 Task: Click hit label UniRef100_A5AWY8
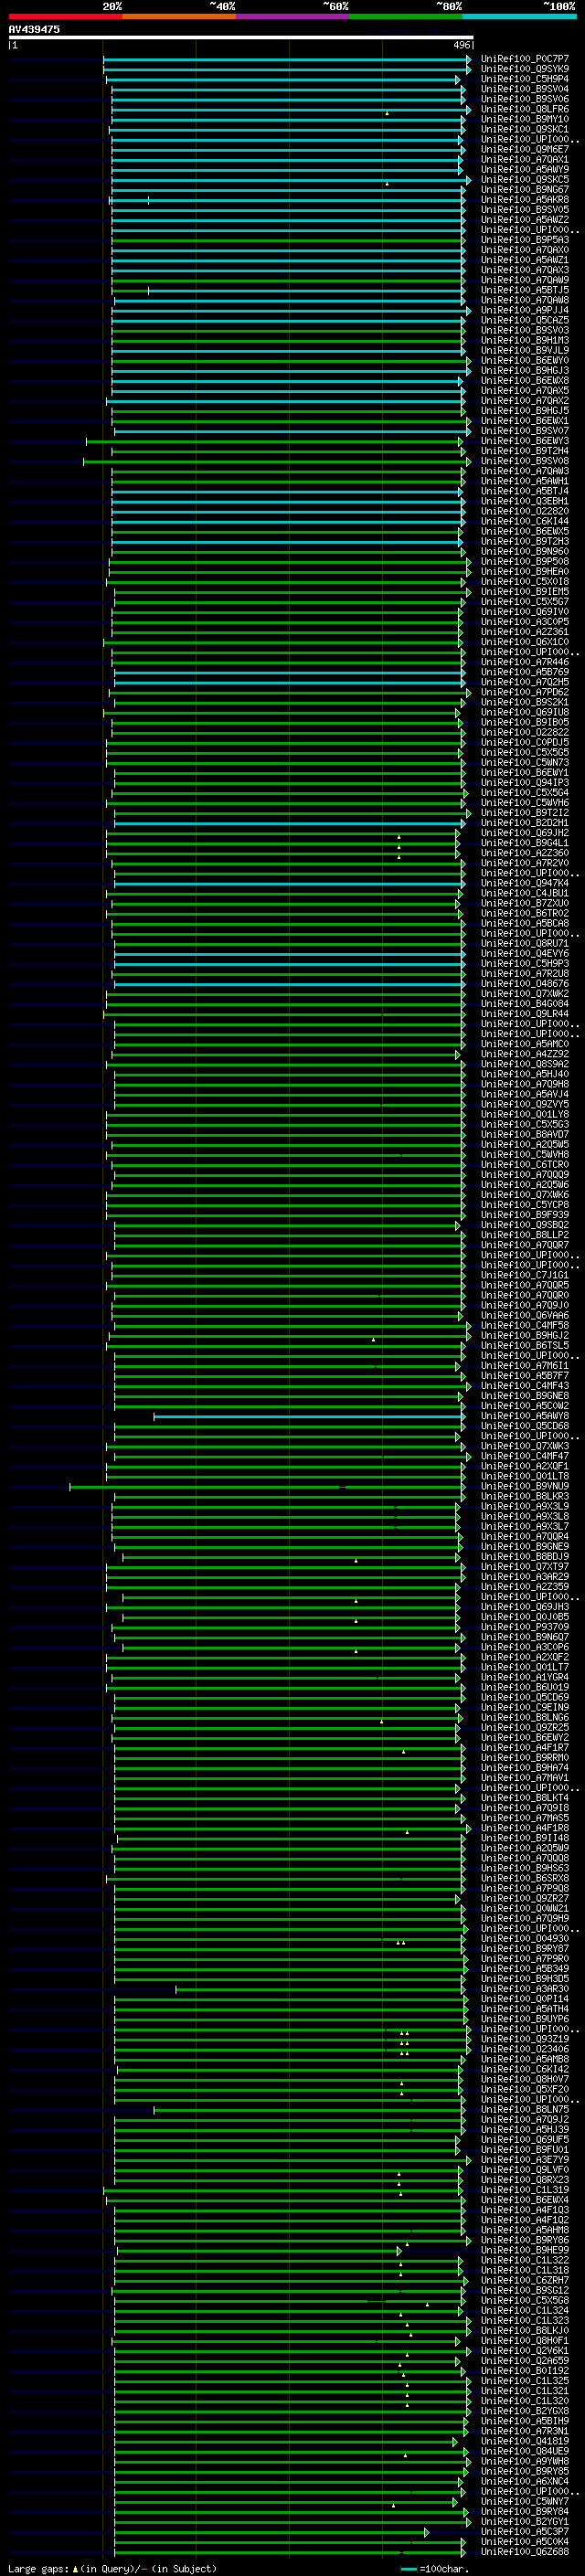[x=525, y=1416]
